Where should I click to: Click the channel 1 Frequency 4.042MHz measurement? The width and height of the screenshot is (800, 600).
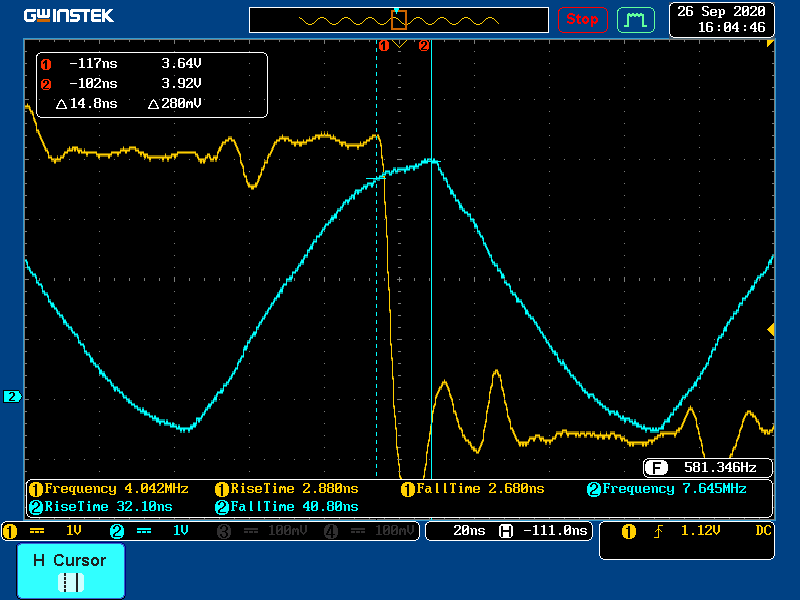pos(110,489)
